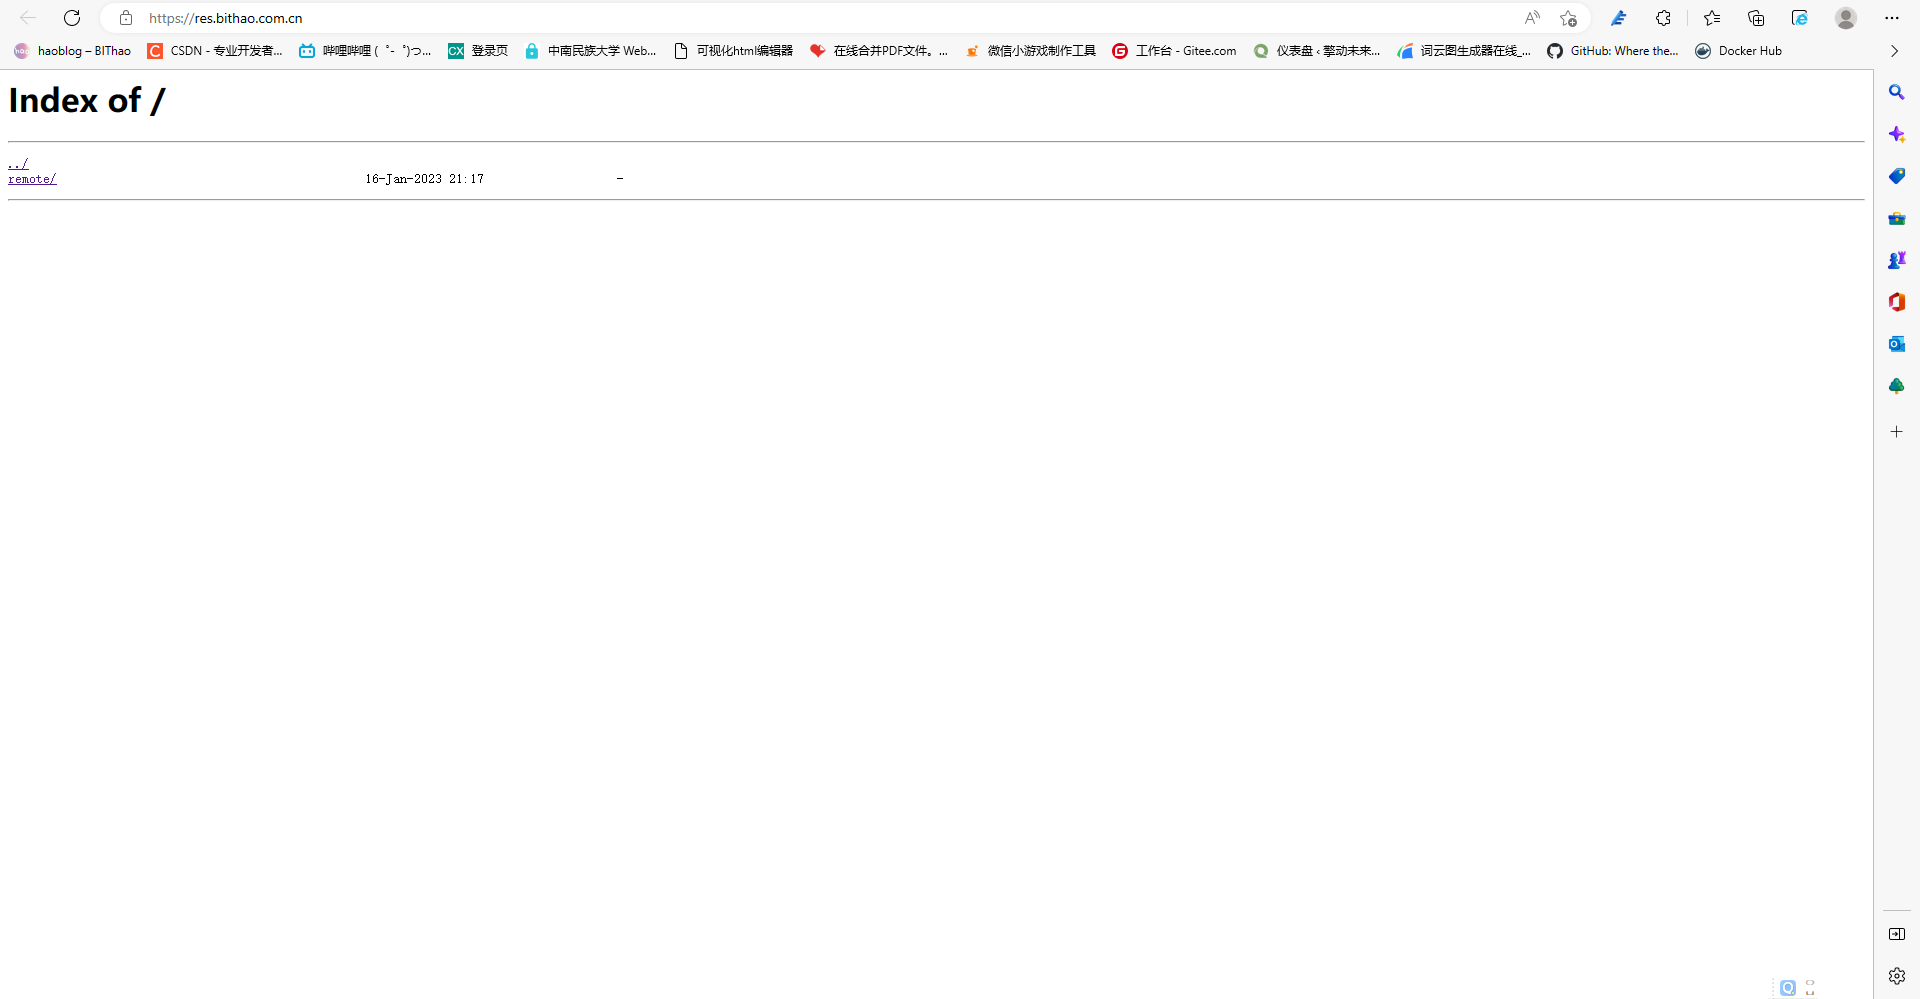This screenshot has height=999, width=1920.
Task: Open the Settings and more menu
Action: pos(1892,18)
